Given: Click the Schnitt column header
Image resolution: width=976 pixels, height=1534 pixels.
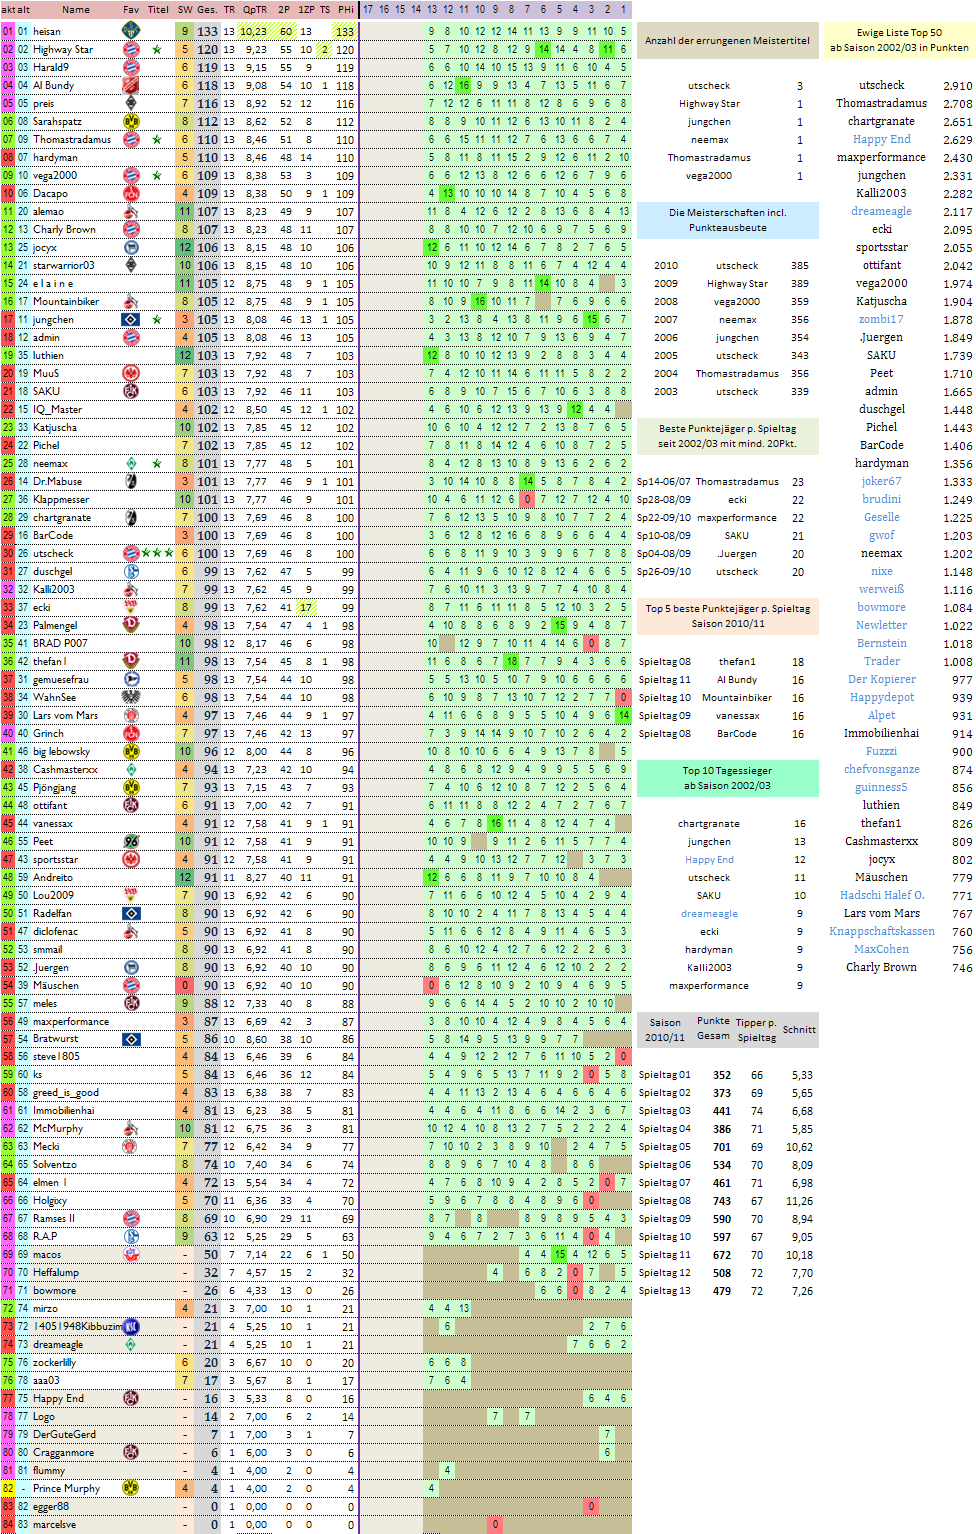Looking at the screenshot, I should [x=799, y=1029].
